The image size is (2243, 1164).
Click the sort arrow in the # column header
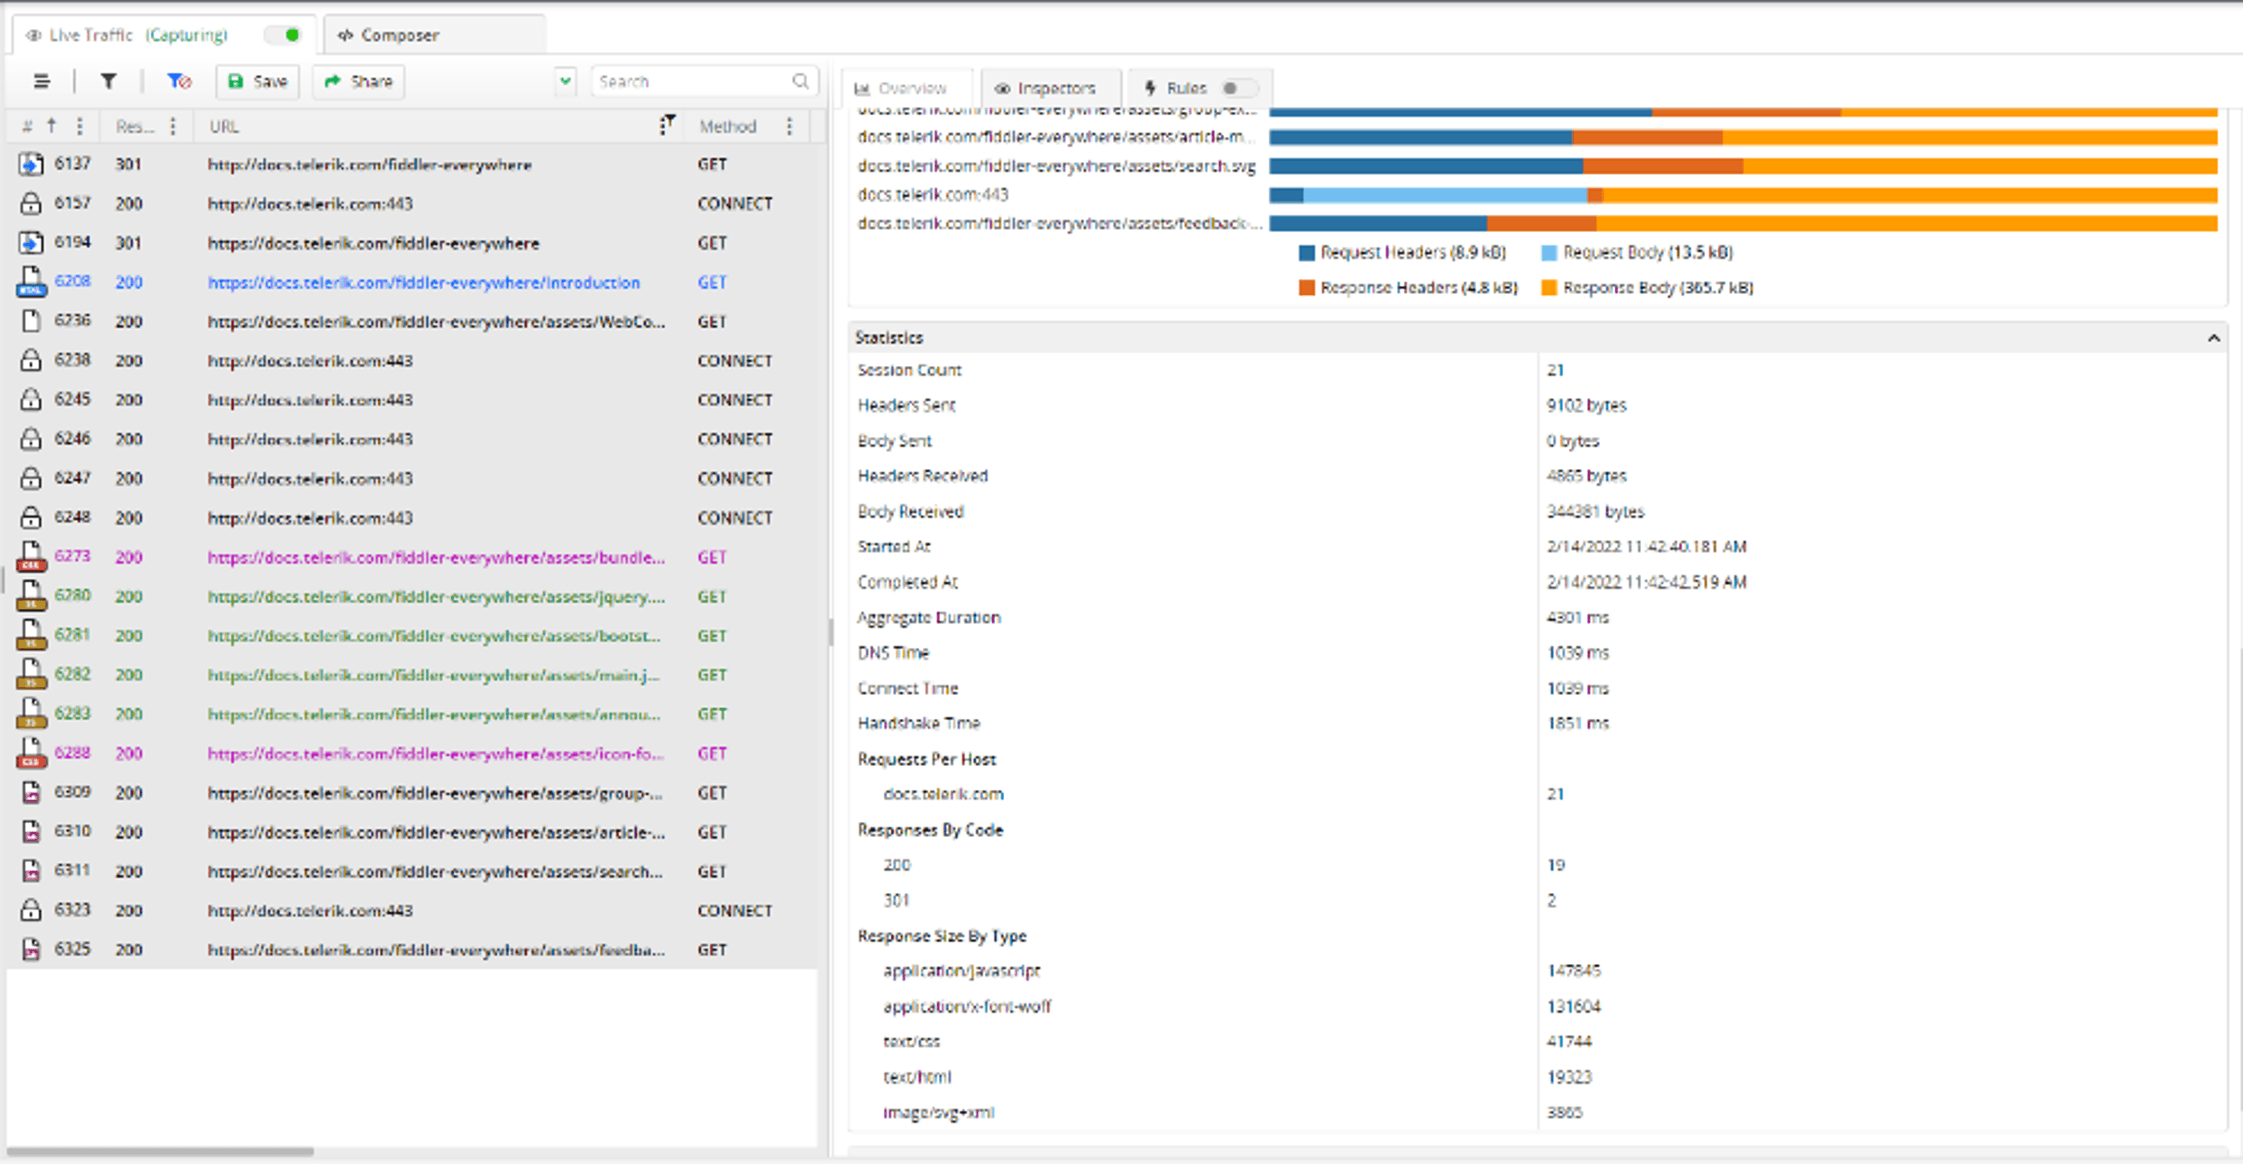click(x=51, y=126)
